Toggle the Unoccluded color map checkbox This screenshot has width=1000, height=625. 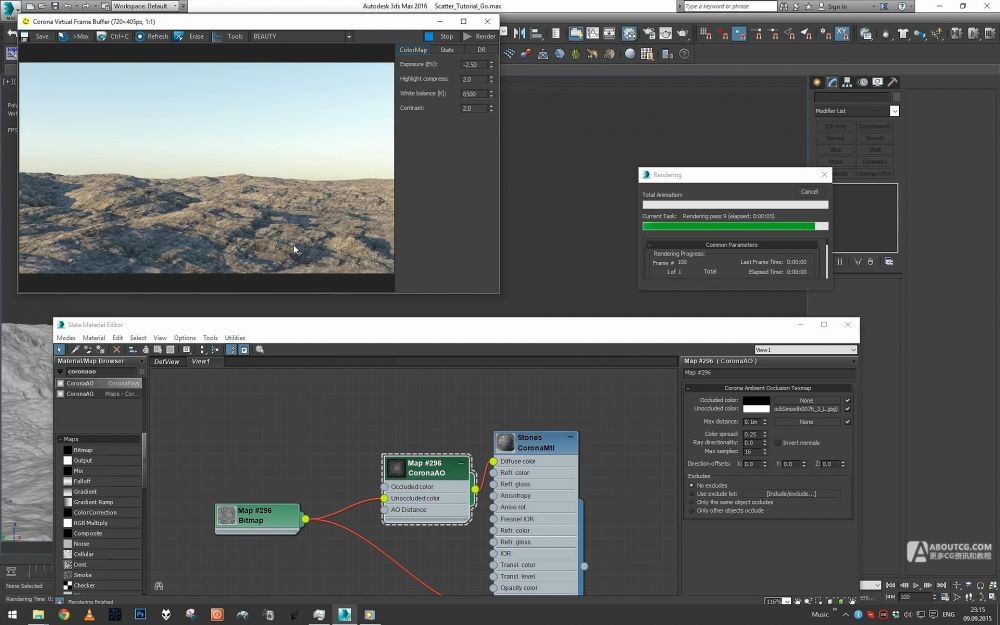848,409
